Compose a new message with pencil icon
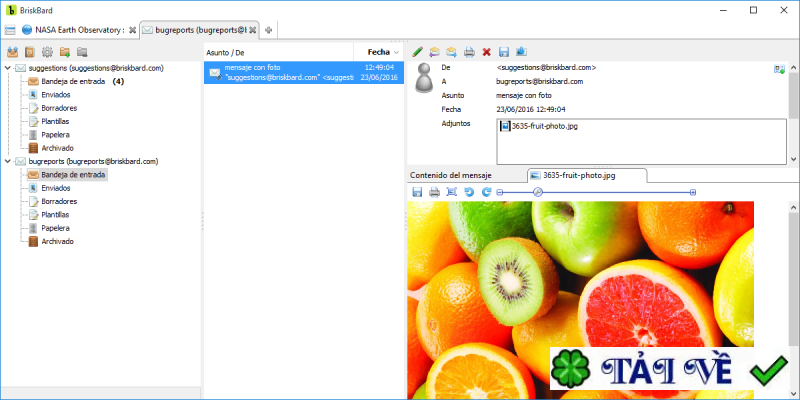The image size is (800, 400). point(417,52)
